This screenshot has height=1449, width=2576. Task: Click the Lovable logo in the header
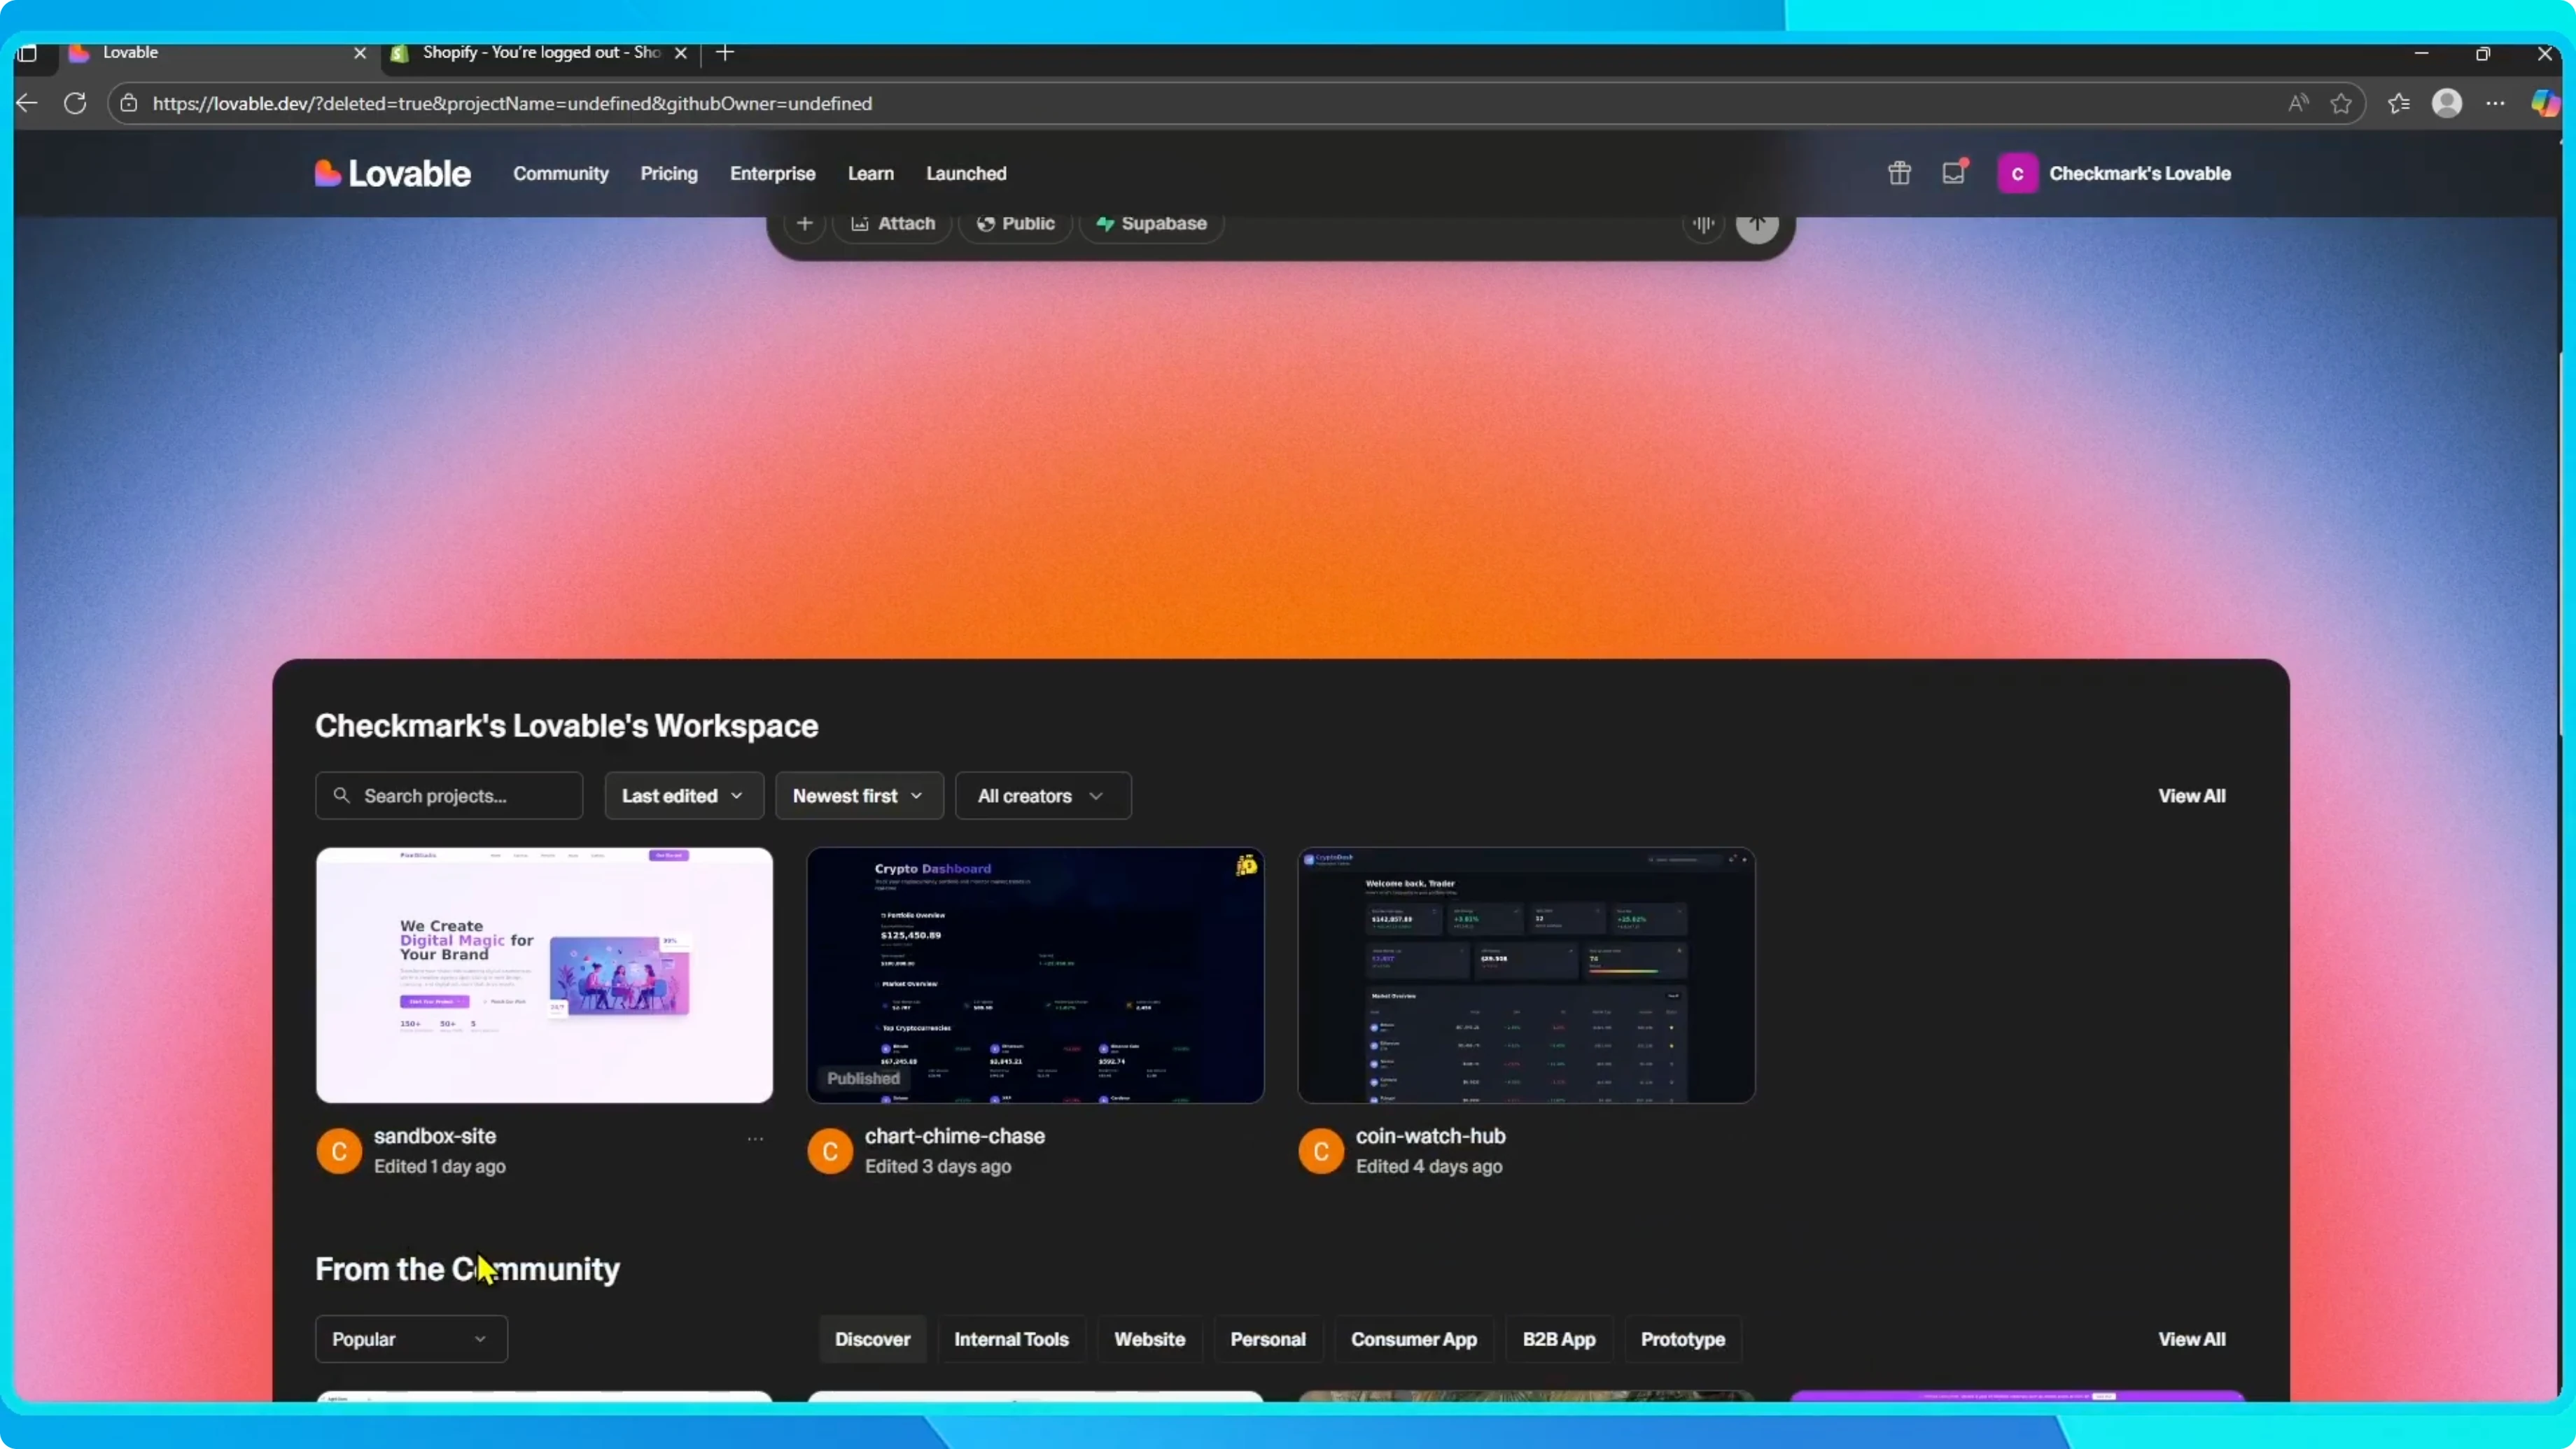click(x=392, y=173)
